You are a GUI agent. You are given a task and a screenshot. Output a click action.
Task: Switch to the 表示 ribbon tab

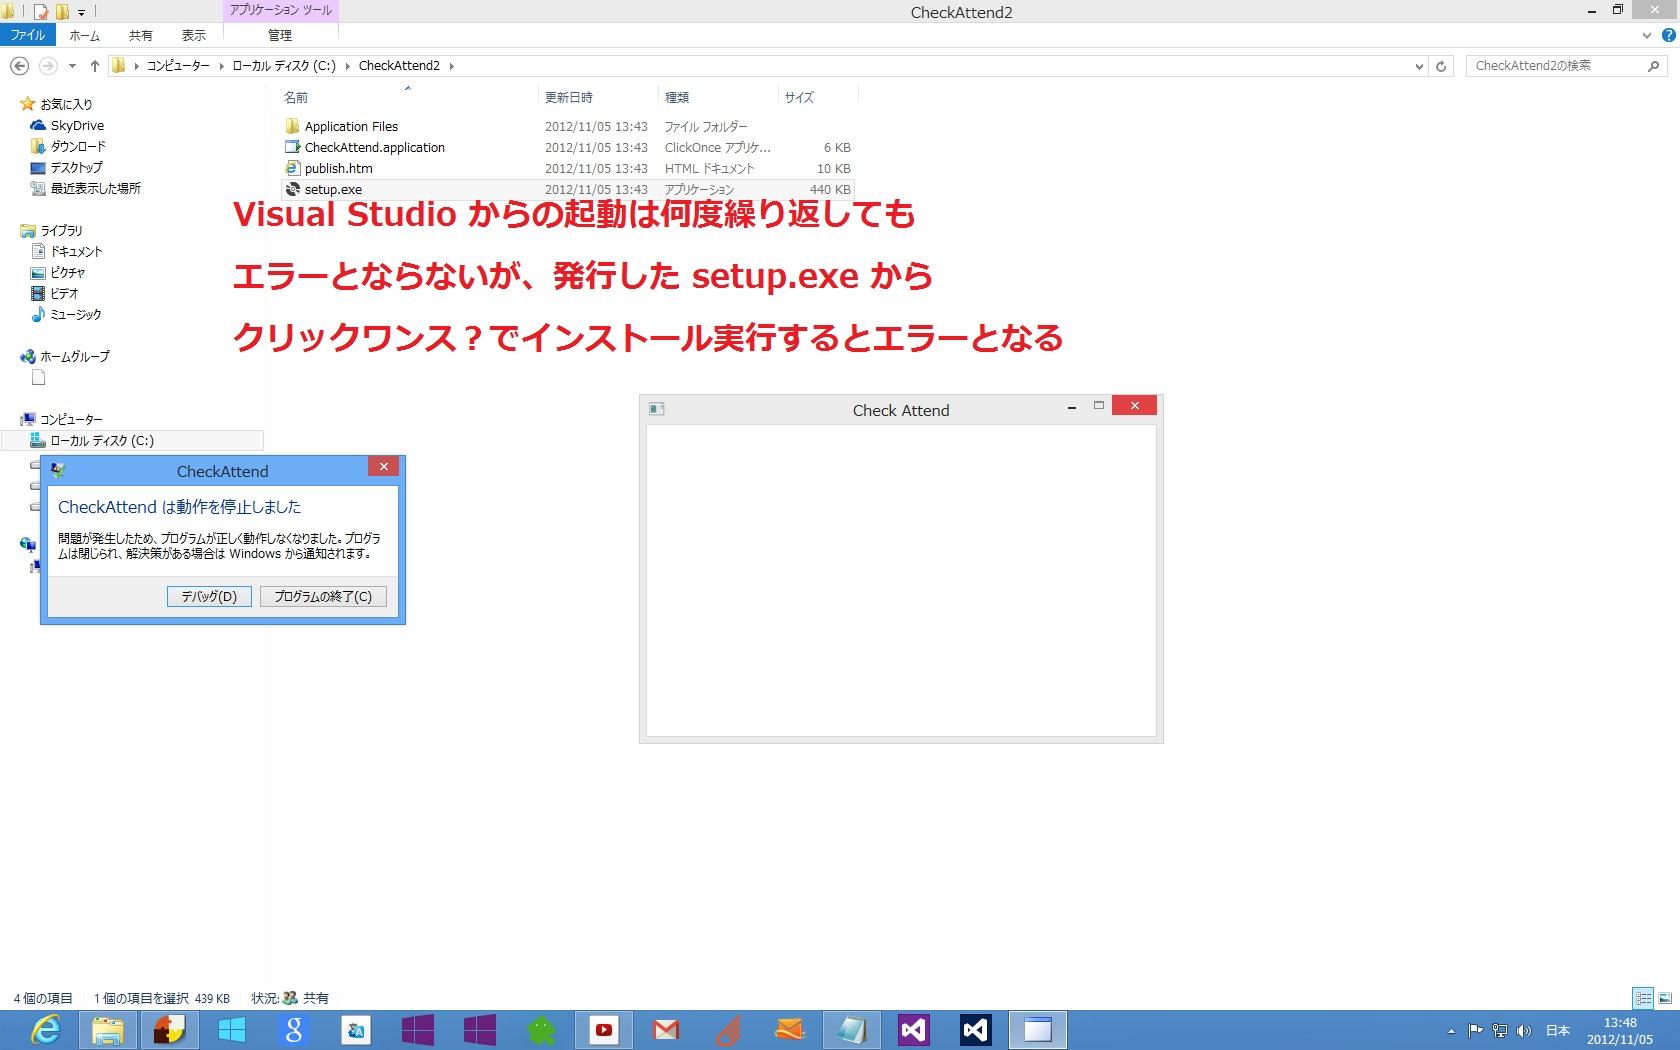tap(193, 35)
